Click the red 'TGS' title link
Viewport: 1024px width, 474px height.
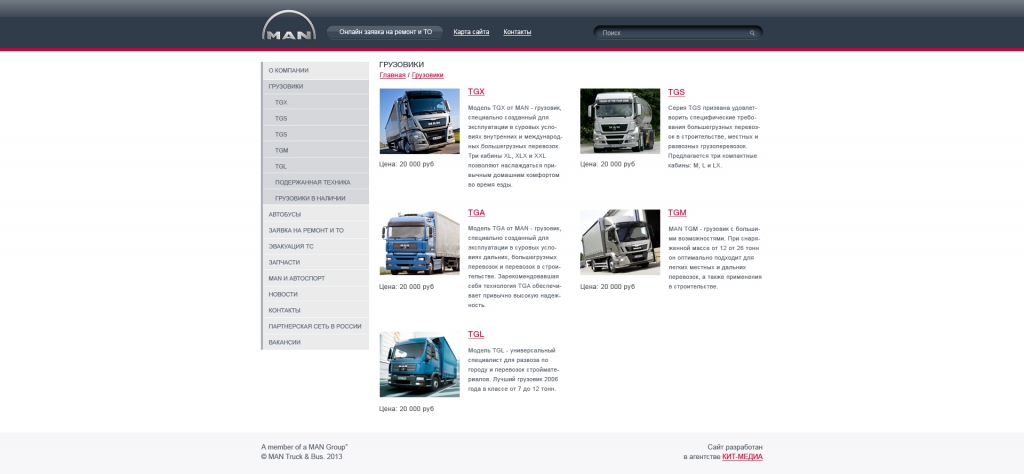(676, 92)
